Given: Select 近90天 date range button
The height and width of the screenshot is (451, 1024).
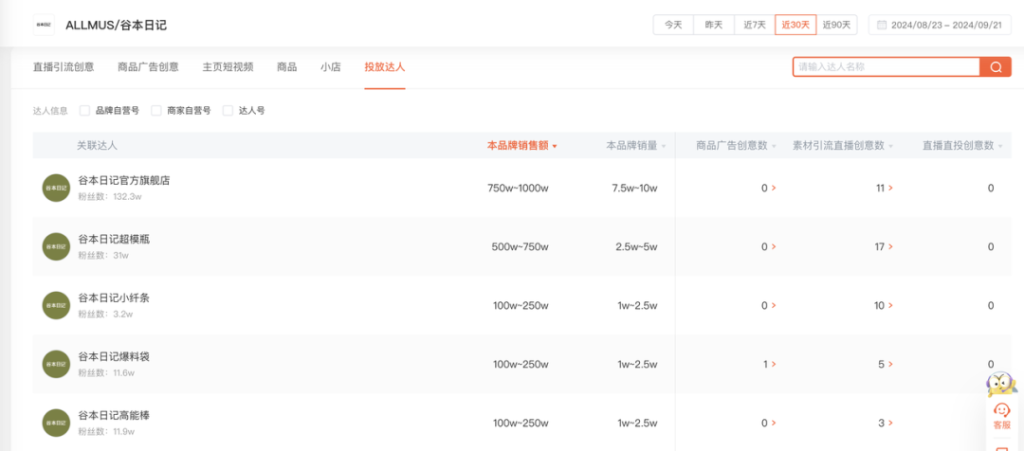Looking at the screenshot, I should tap(837, 25).
